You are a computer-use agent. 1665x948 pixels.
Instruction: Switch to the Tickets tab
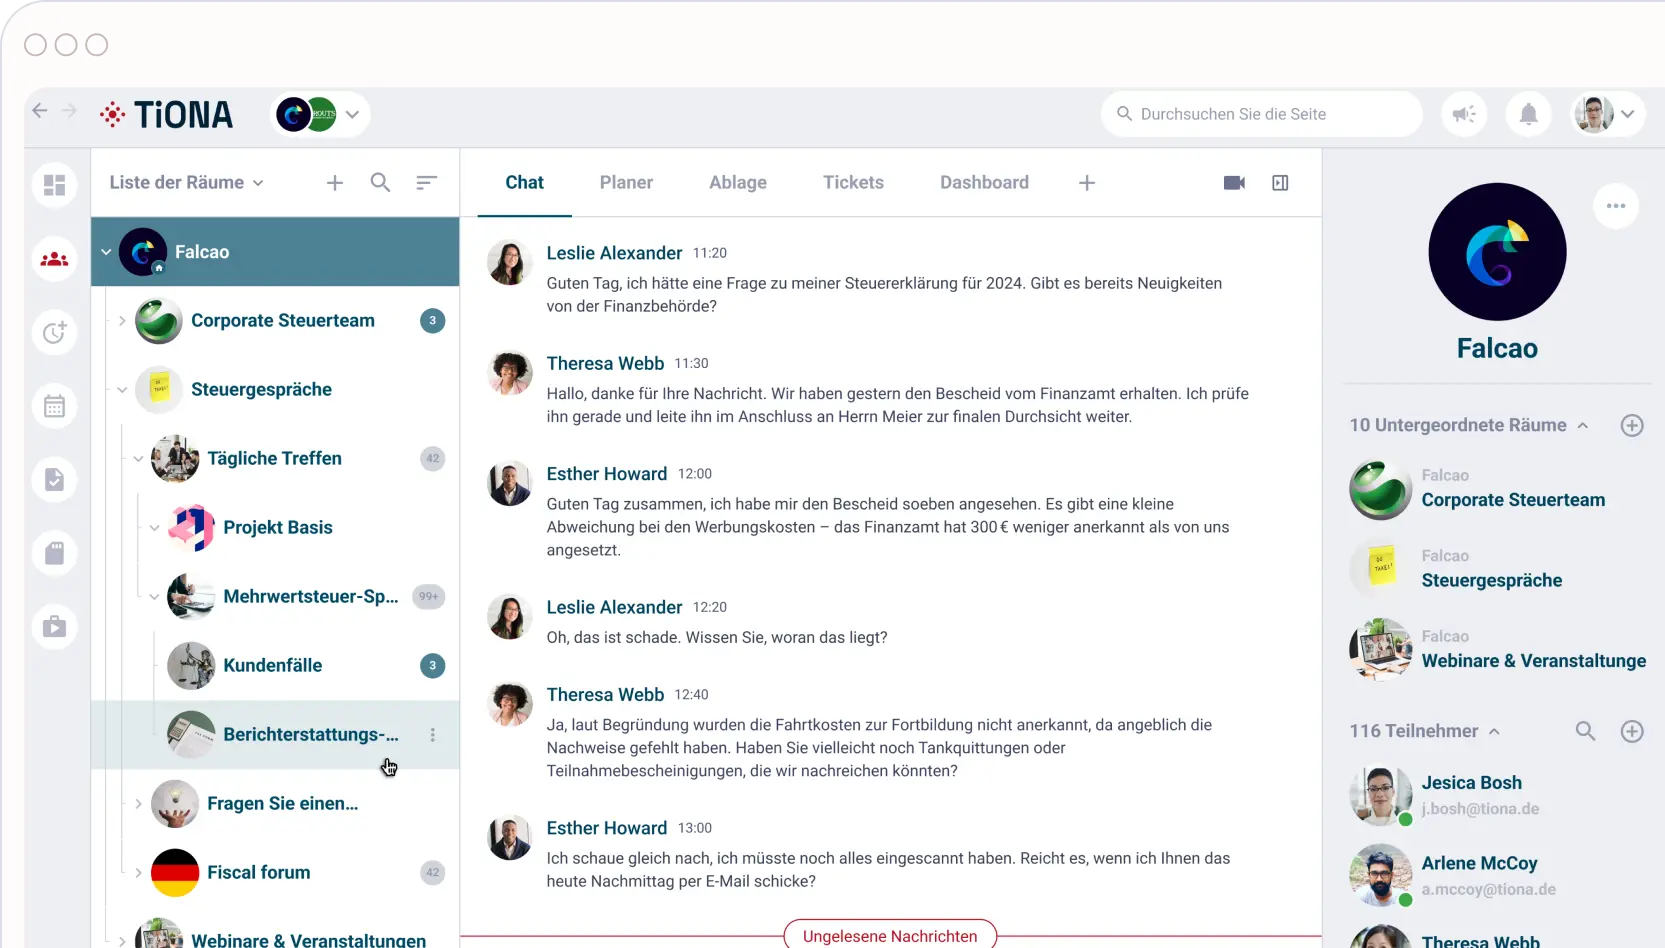(853, 183)
